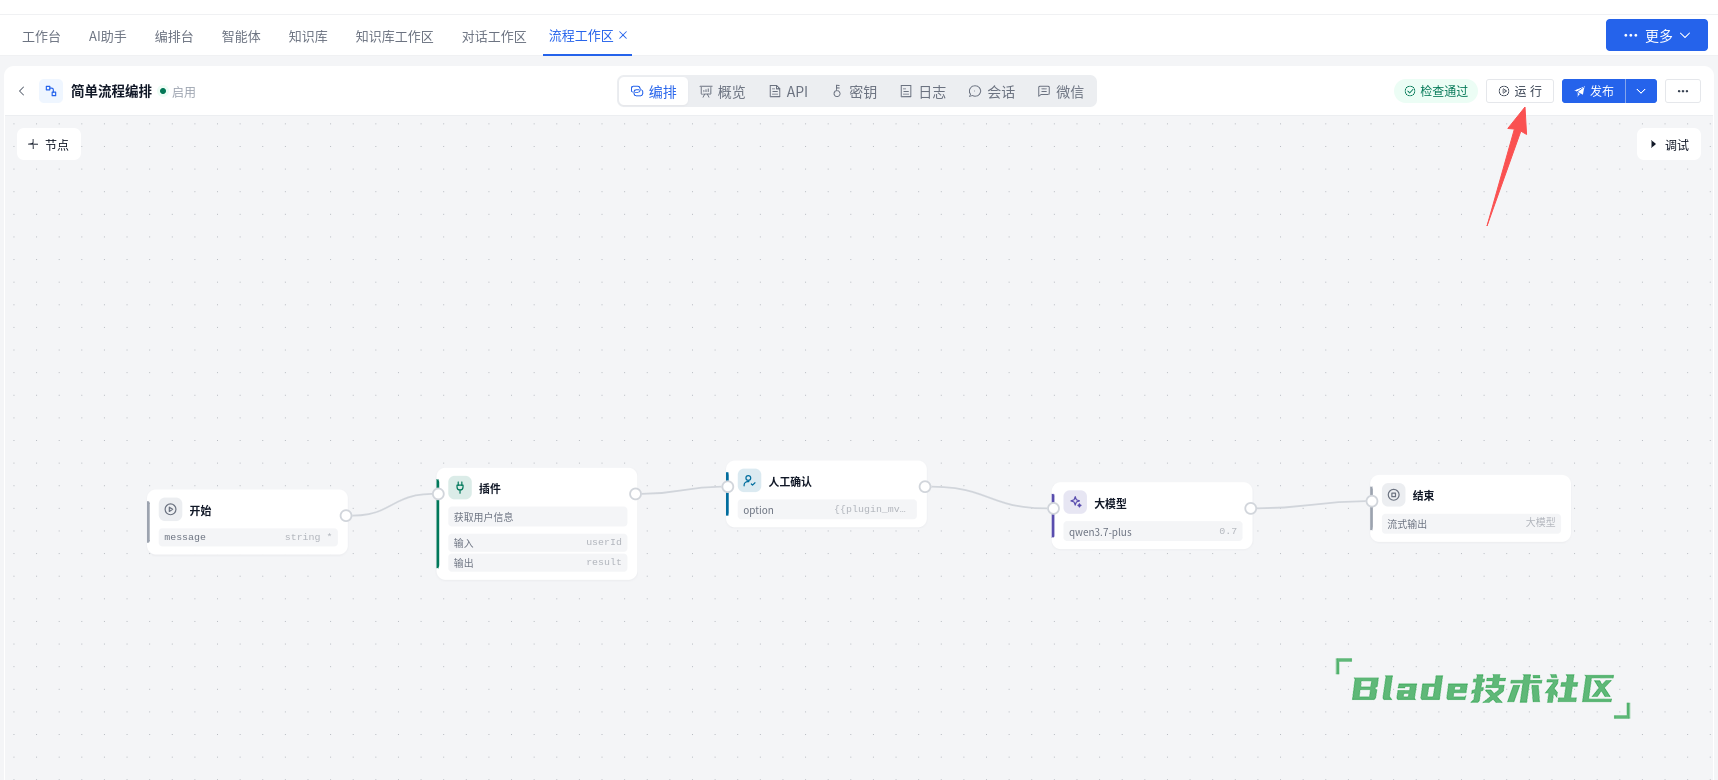Viewport: 1718px width, 780px height.
Task: Go to the 工作台 top tab
Action: 41,37
